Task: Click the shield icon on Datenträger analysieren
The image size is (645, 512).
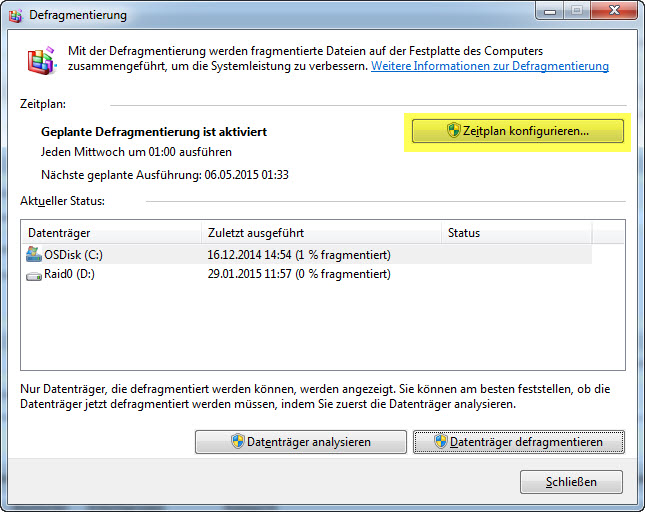Action: 238,442
